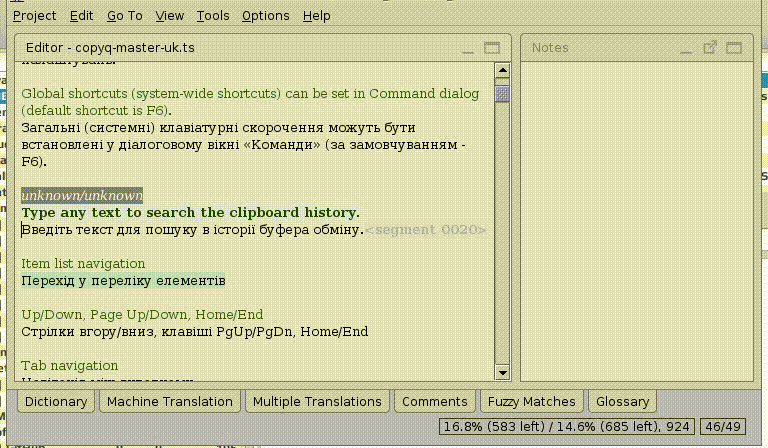
Task: Minimize the Editor pane
Action: [468, 48]
